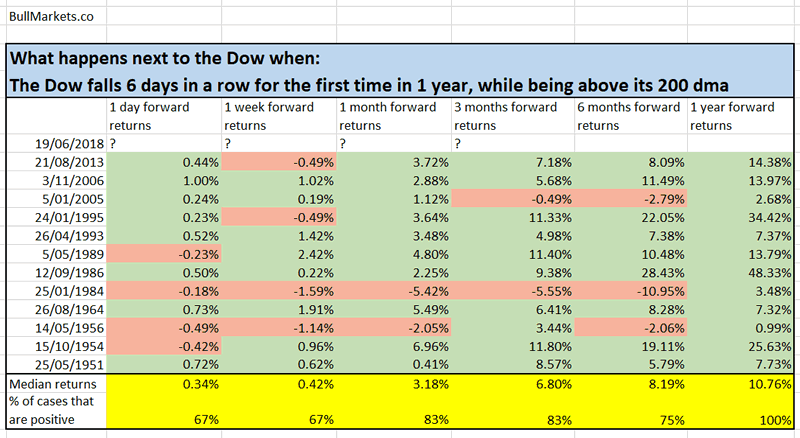
Task: Select the "1 week forward returns" column header
Action: 277,117
